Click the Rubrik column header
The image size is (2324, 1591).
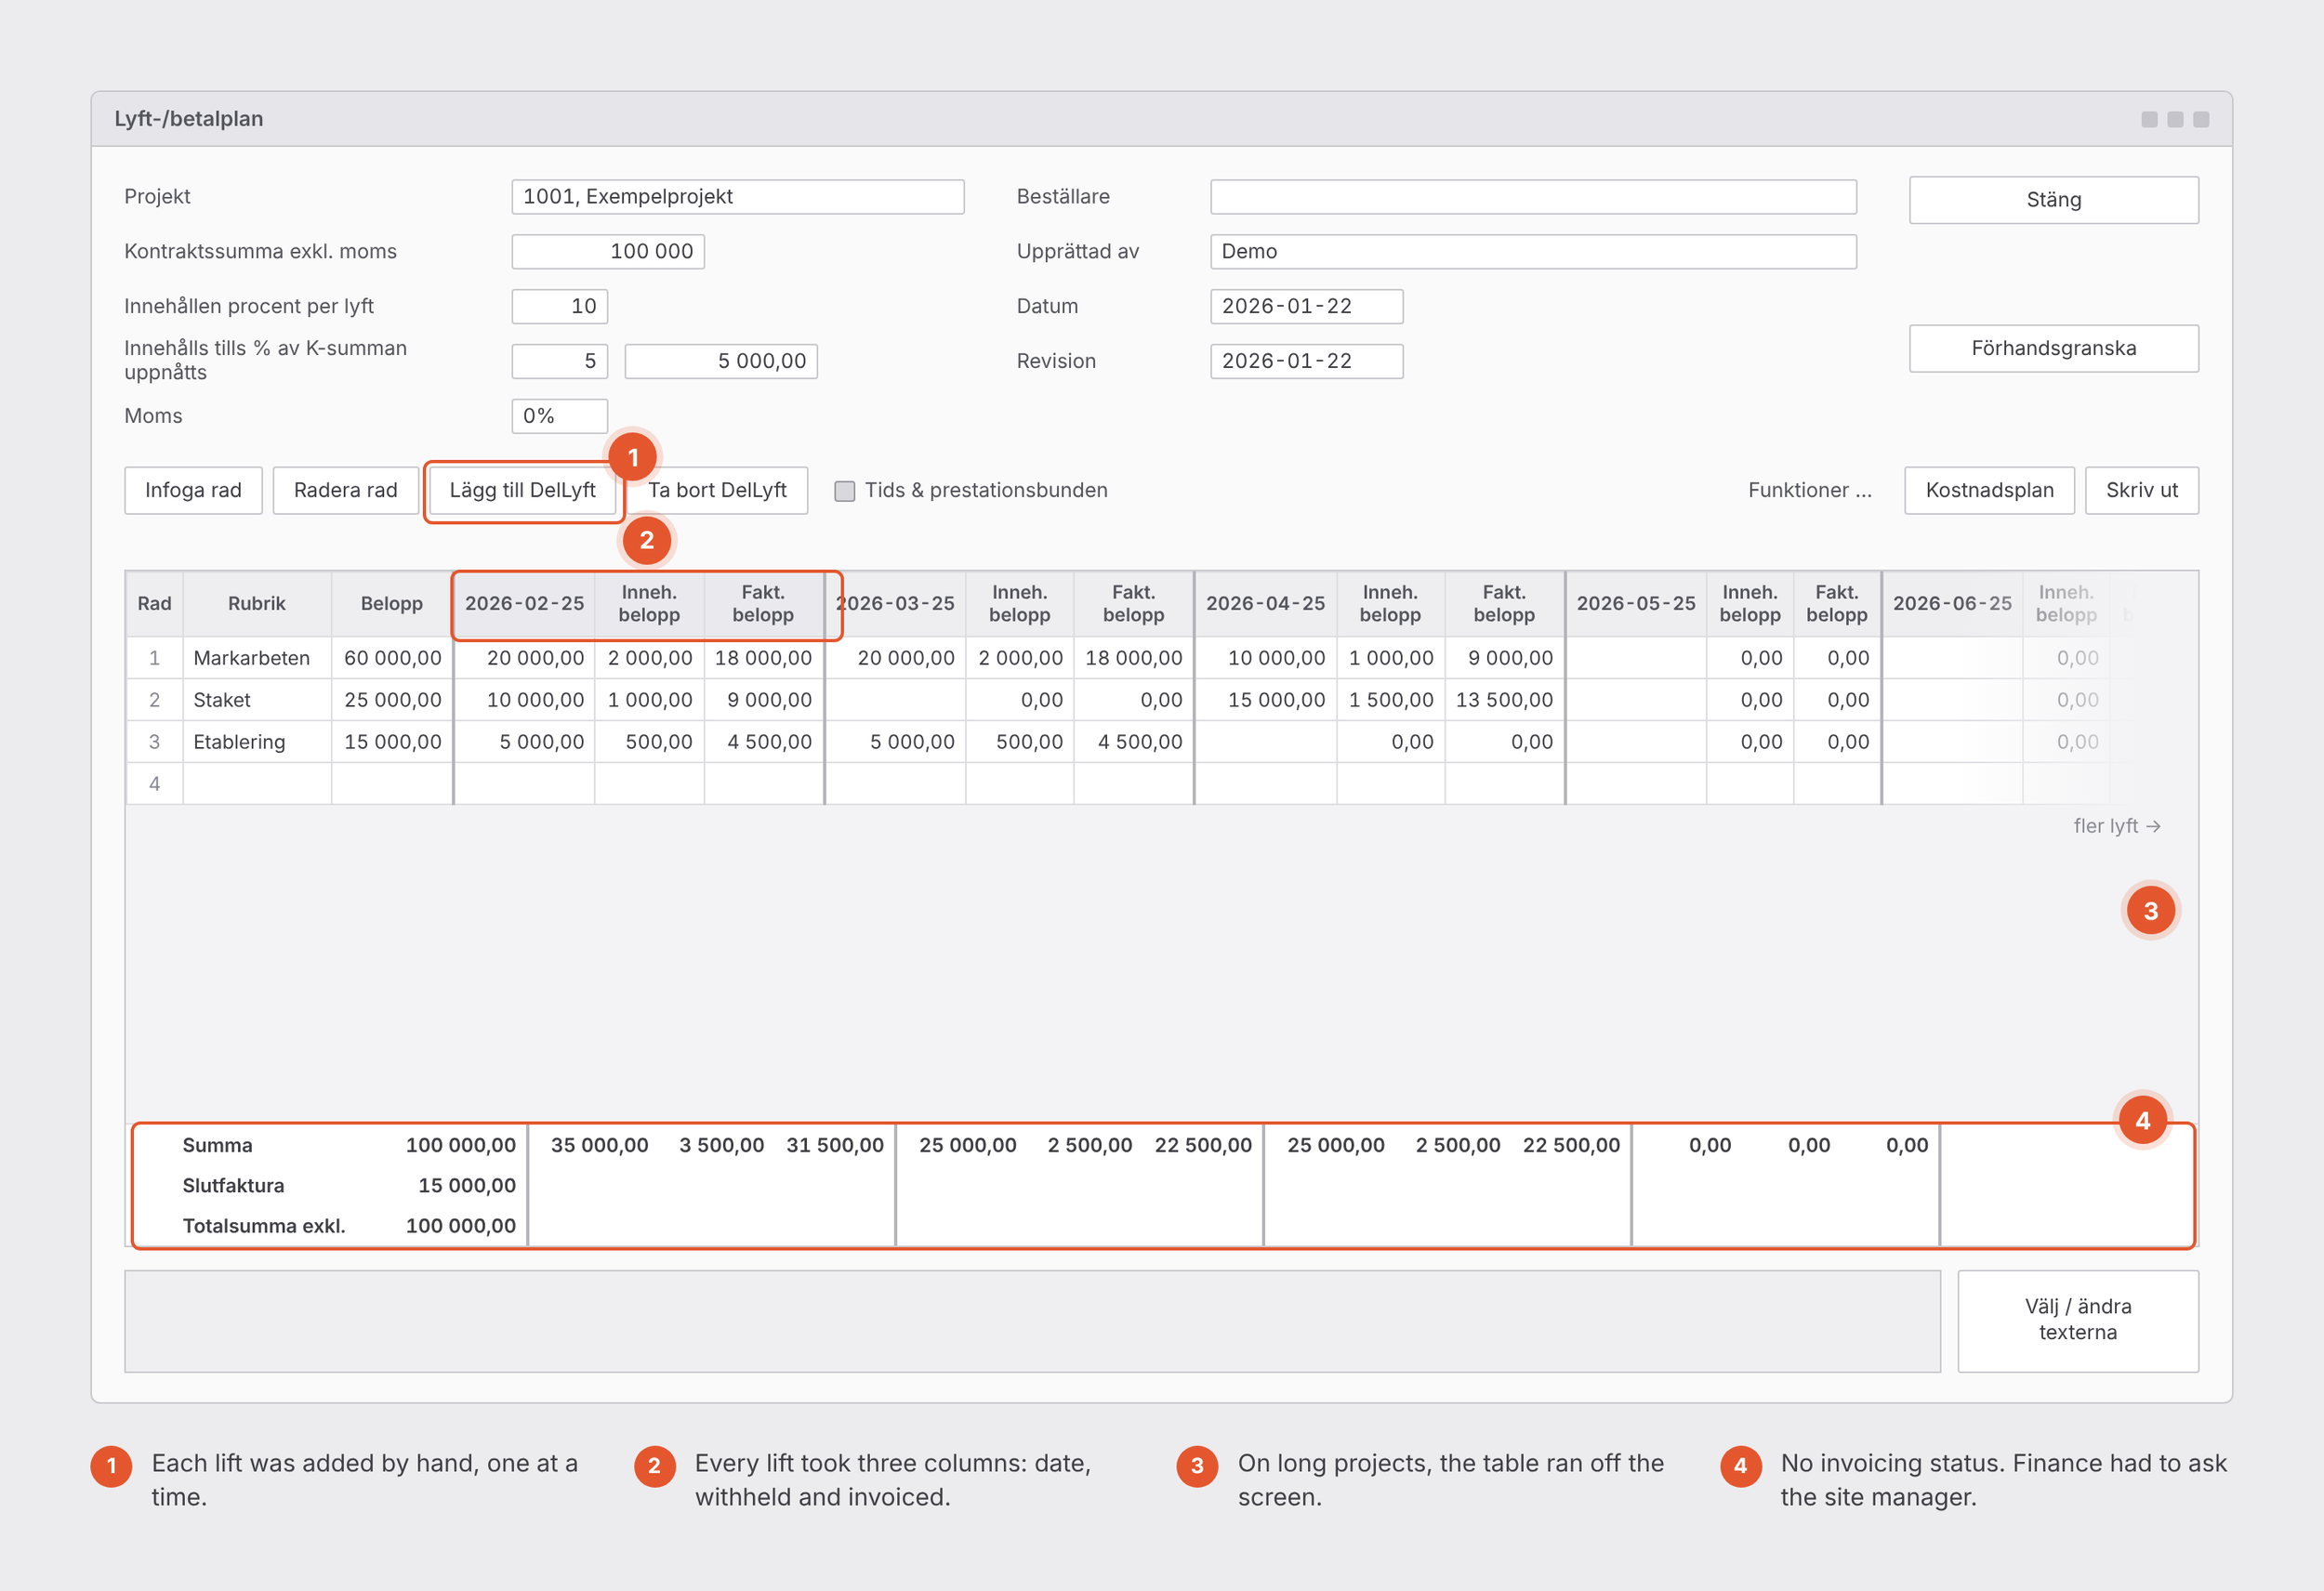[257, 604]
